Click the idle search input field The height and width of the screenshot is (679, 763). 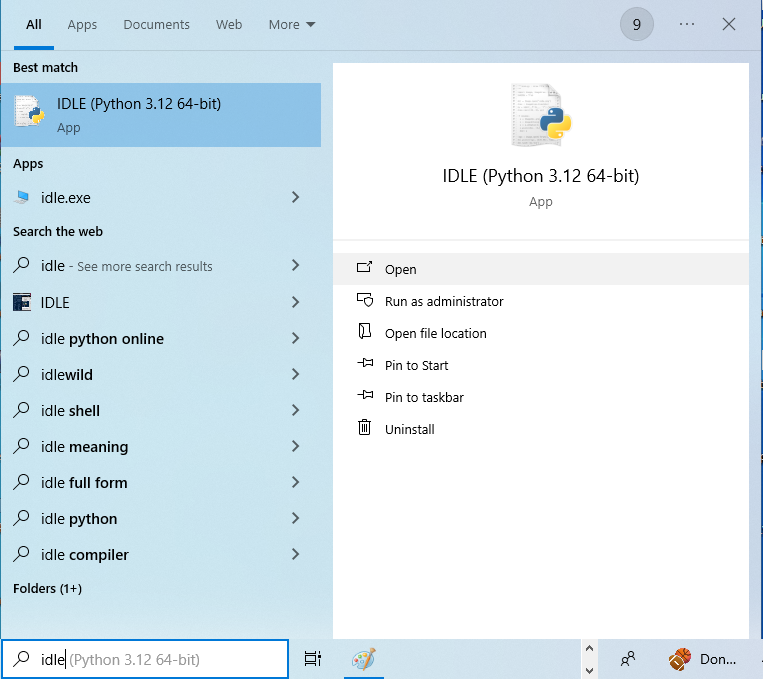point(145,659)
